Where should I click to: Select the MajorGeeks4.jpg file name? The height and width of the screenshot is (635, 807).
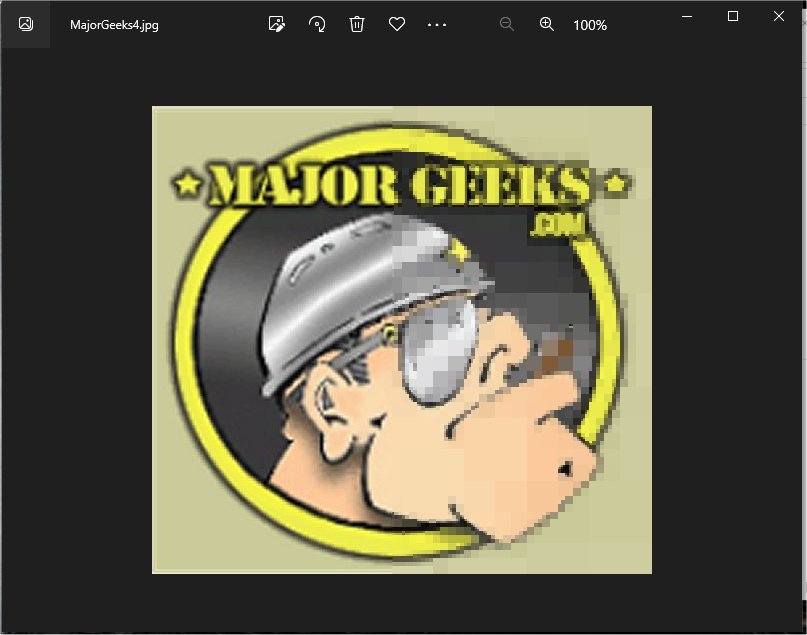pyautogui.click(x=114, y=25)
